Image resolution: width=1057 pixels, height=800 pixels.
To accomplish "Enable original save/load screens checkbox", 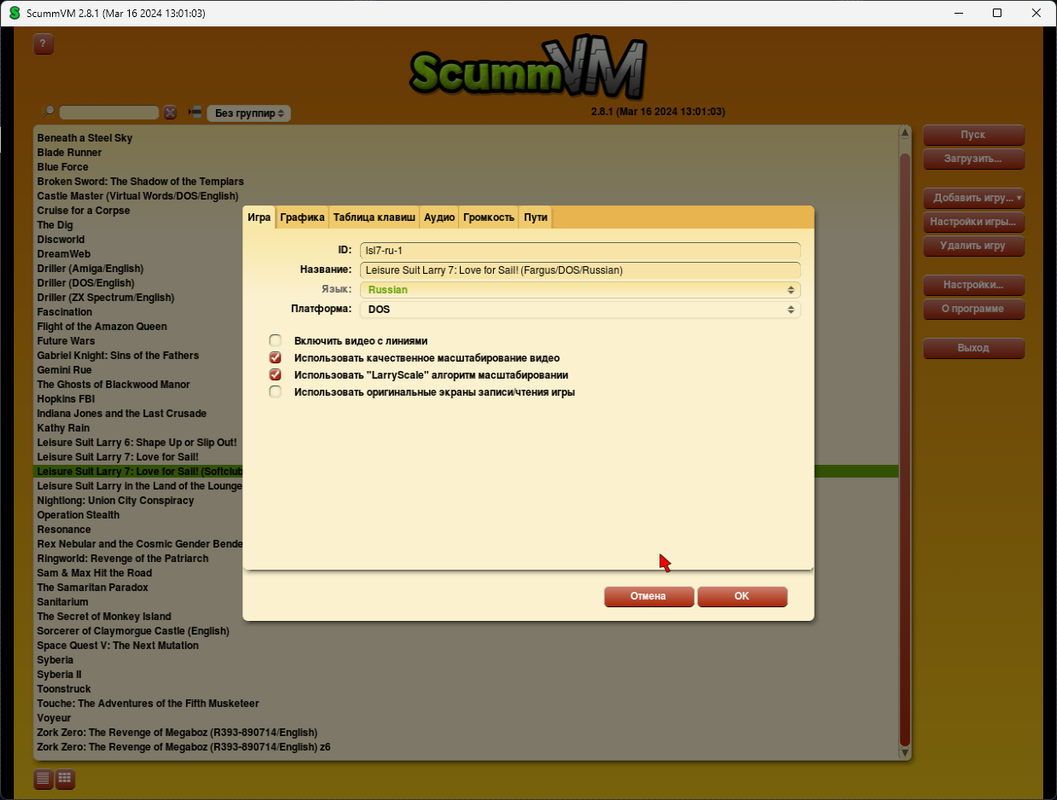I will point(275,392).
